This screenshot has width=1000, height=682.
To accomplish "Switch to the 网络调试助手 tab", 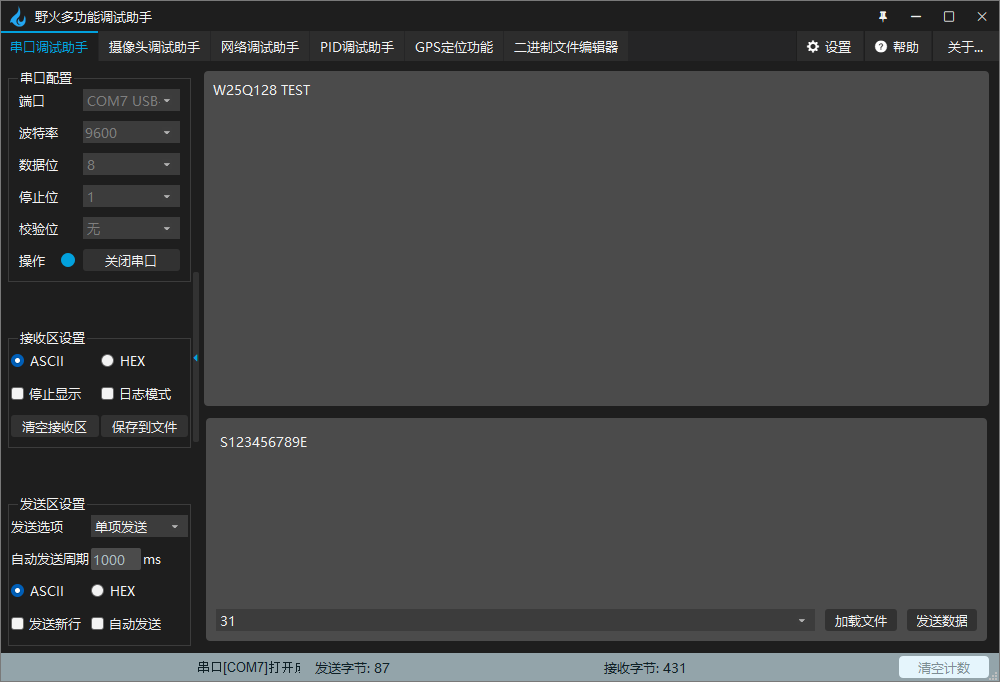I will coord(260,47).
